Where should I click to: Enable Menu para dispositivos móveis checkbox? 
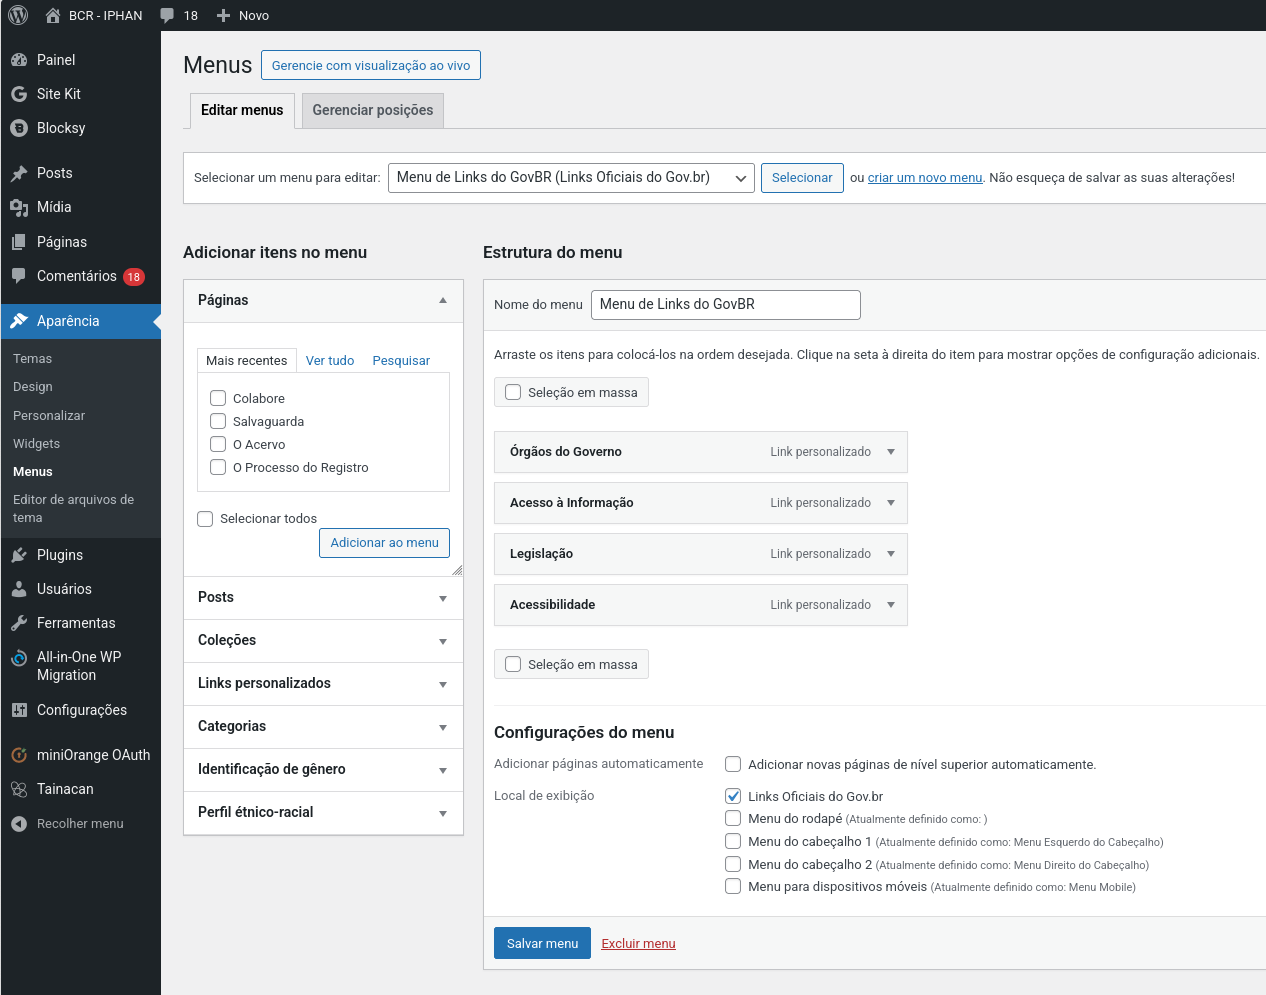733,886
